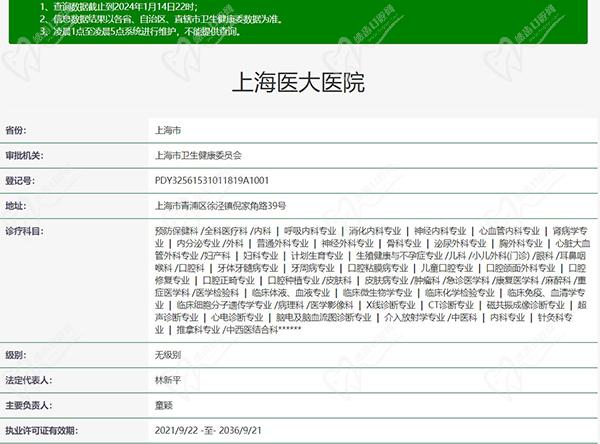Click the 登记号 row label

[x=20, y=181]
